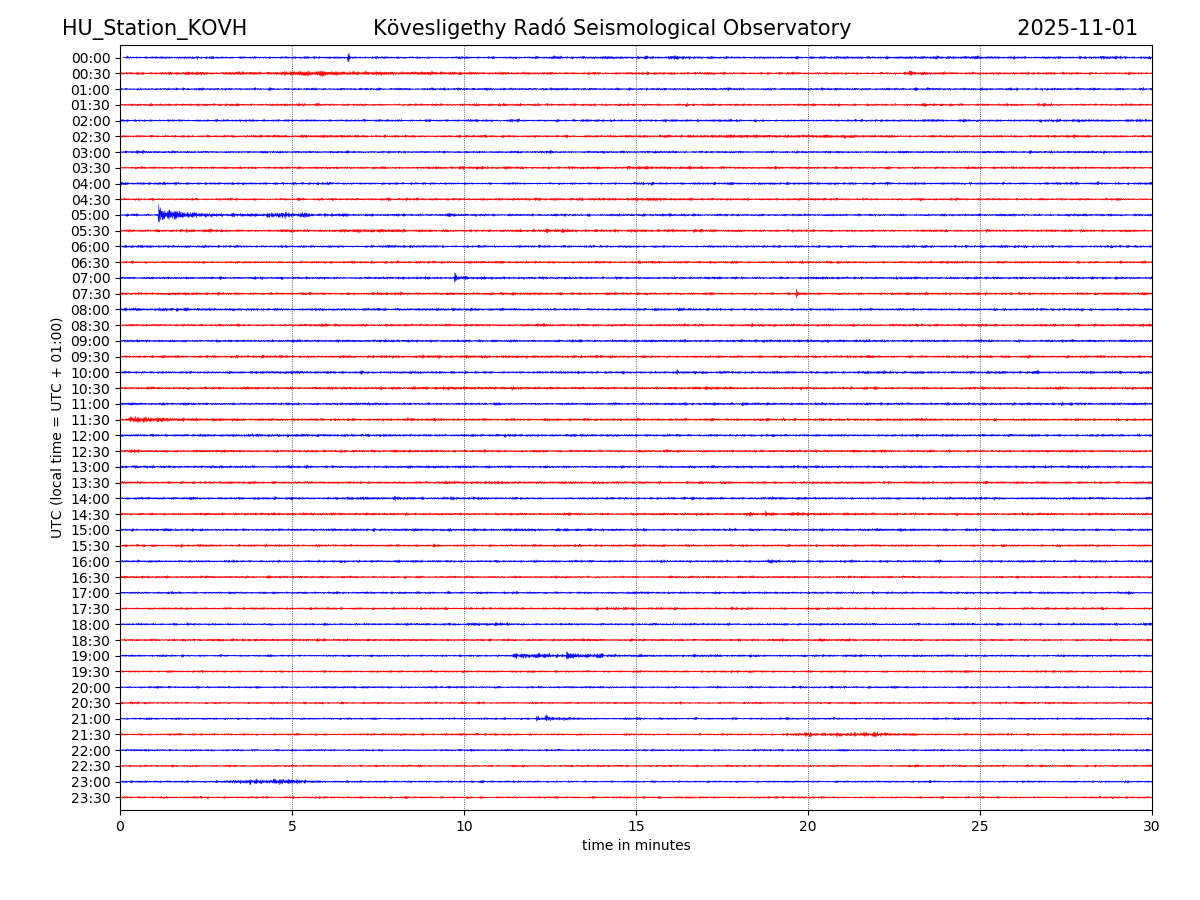Pick the red burst on the 11:30 trace
This screenshot has height=900, width=1200.
coord(148,419)
